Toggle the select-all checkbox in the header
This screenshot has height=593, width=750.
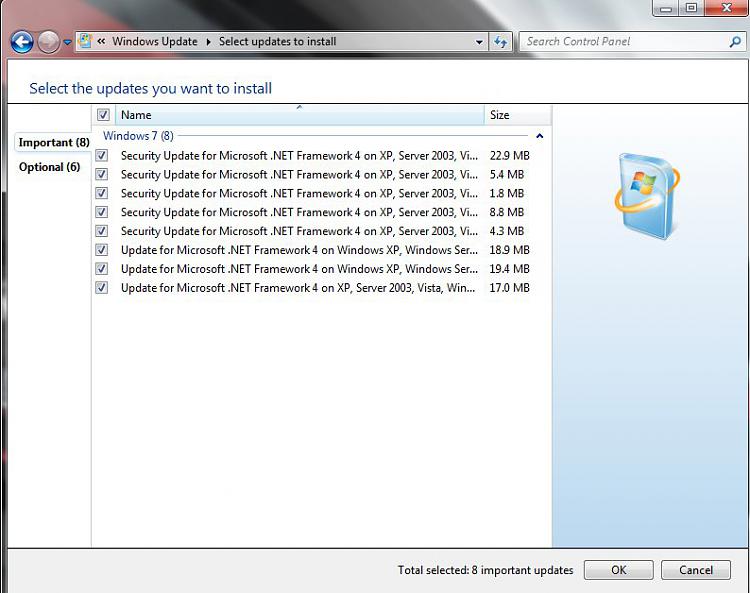103,115
